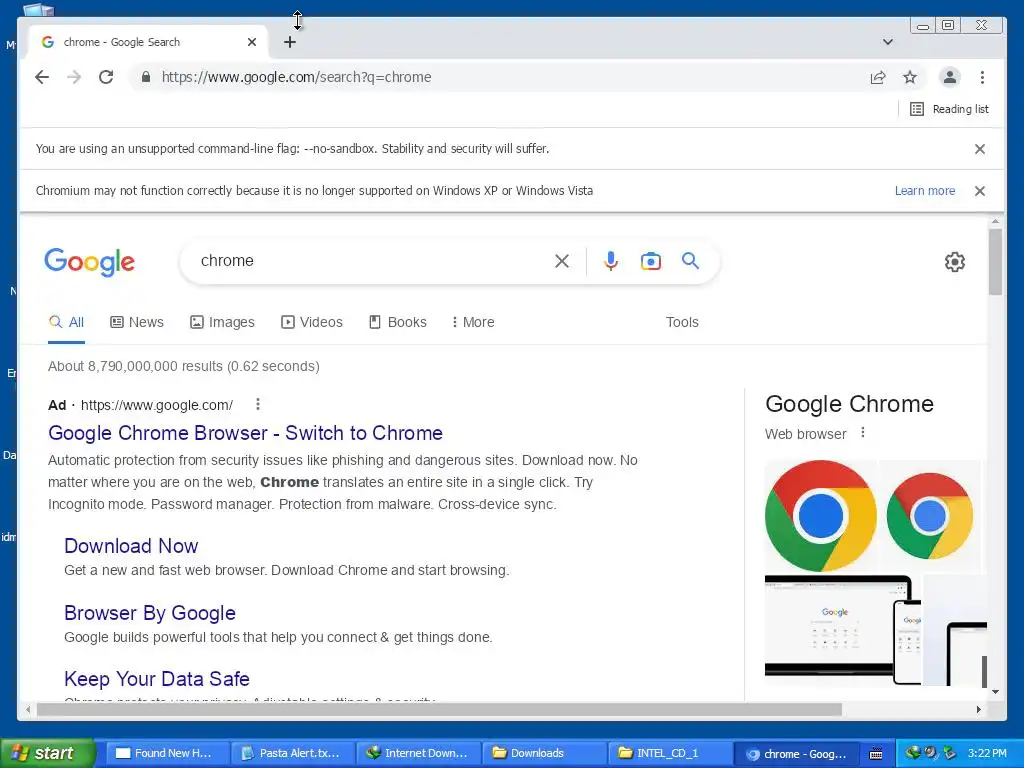Close the chrome - Google Search tab
Screen dimensions: 1024x768
click(x=252, y=42)
